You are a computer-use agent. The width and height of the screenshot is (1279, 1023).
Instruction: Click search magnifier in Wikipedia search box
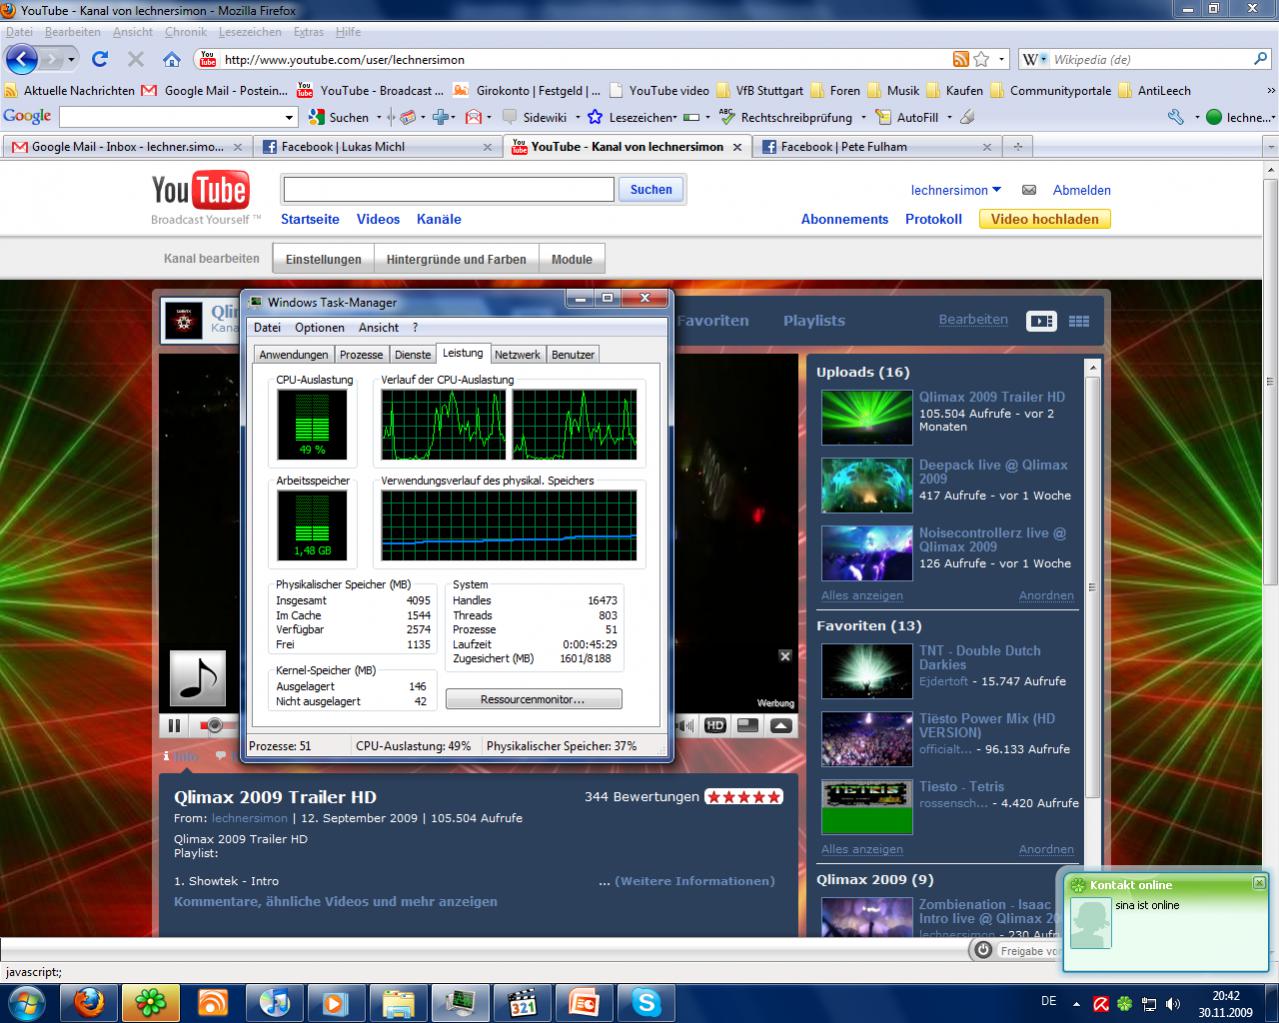tap(1259, 59)
